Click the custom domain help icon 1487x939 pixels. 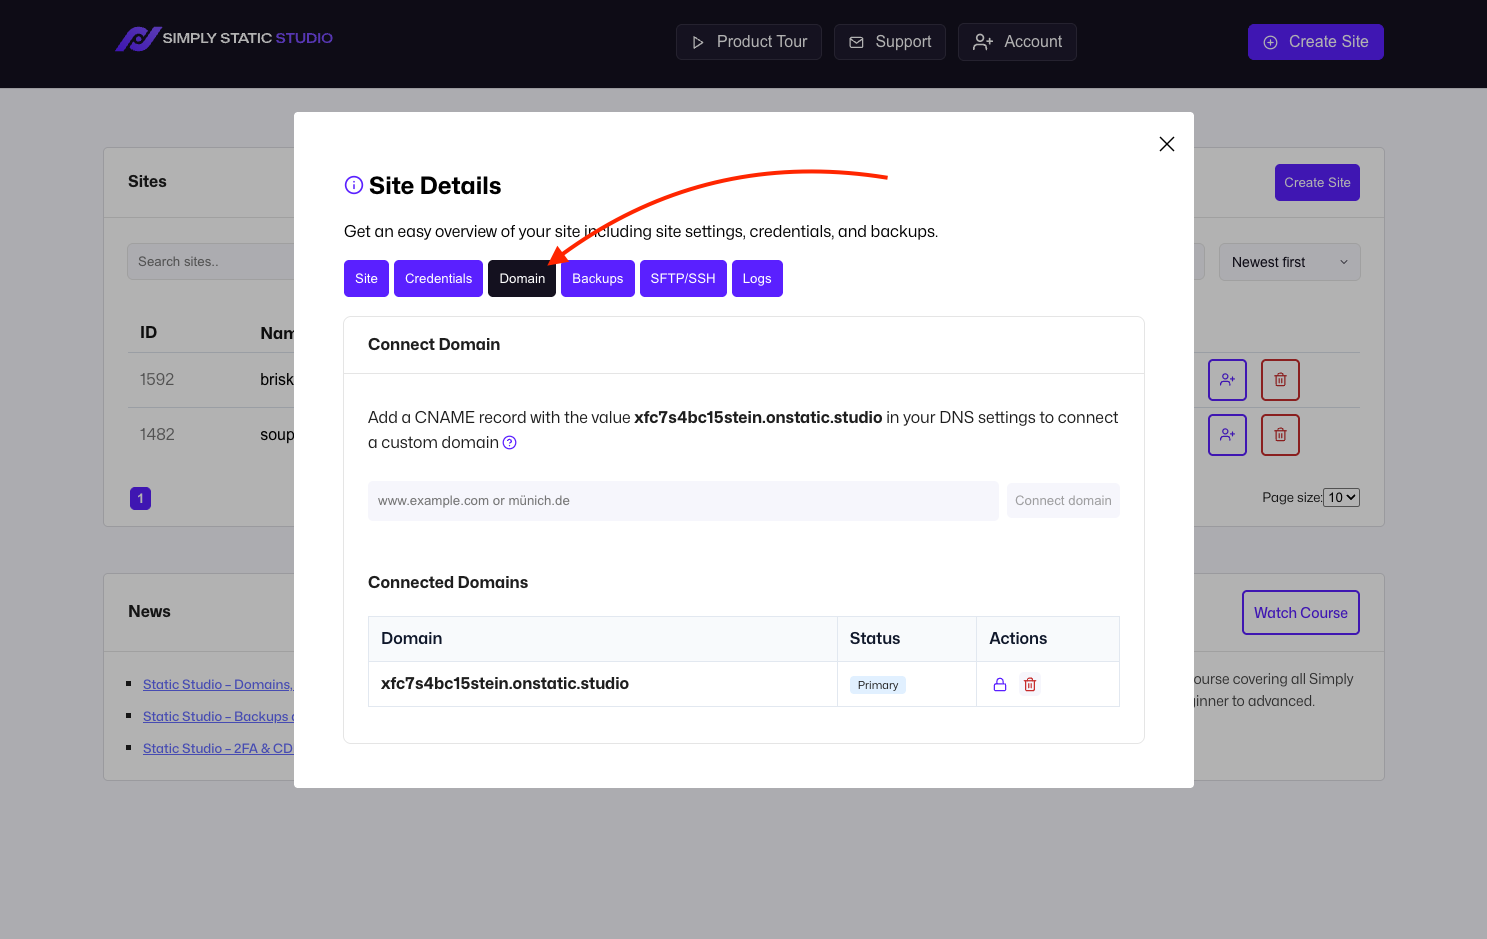510,443
